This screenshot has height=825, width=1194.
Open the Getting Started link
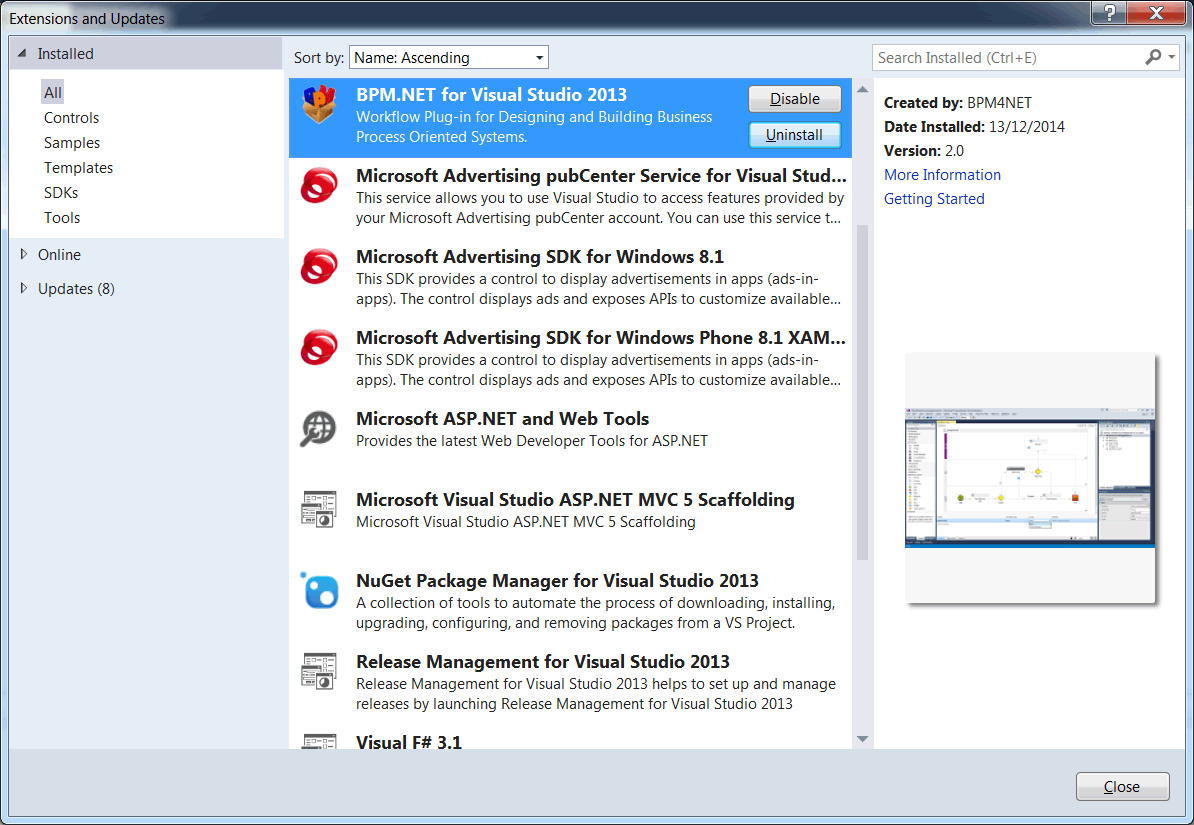[934, 199]
